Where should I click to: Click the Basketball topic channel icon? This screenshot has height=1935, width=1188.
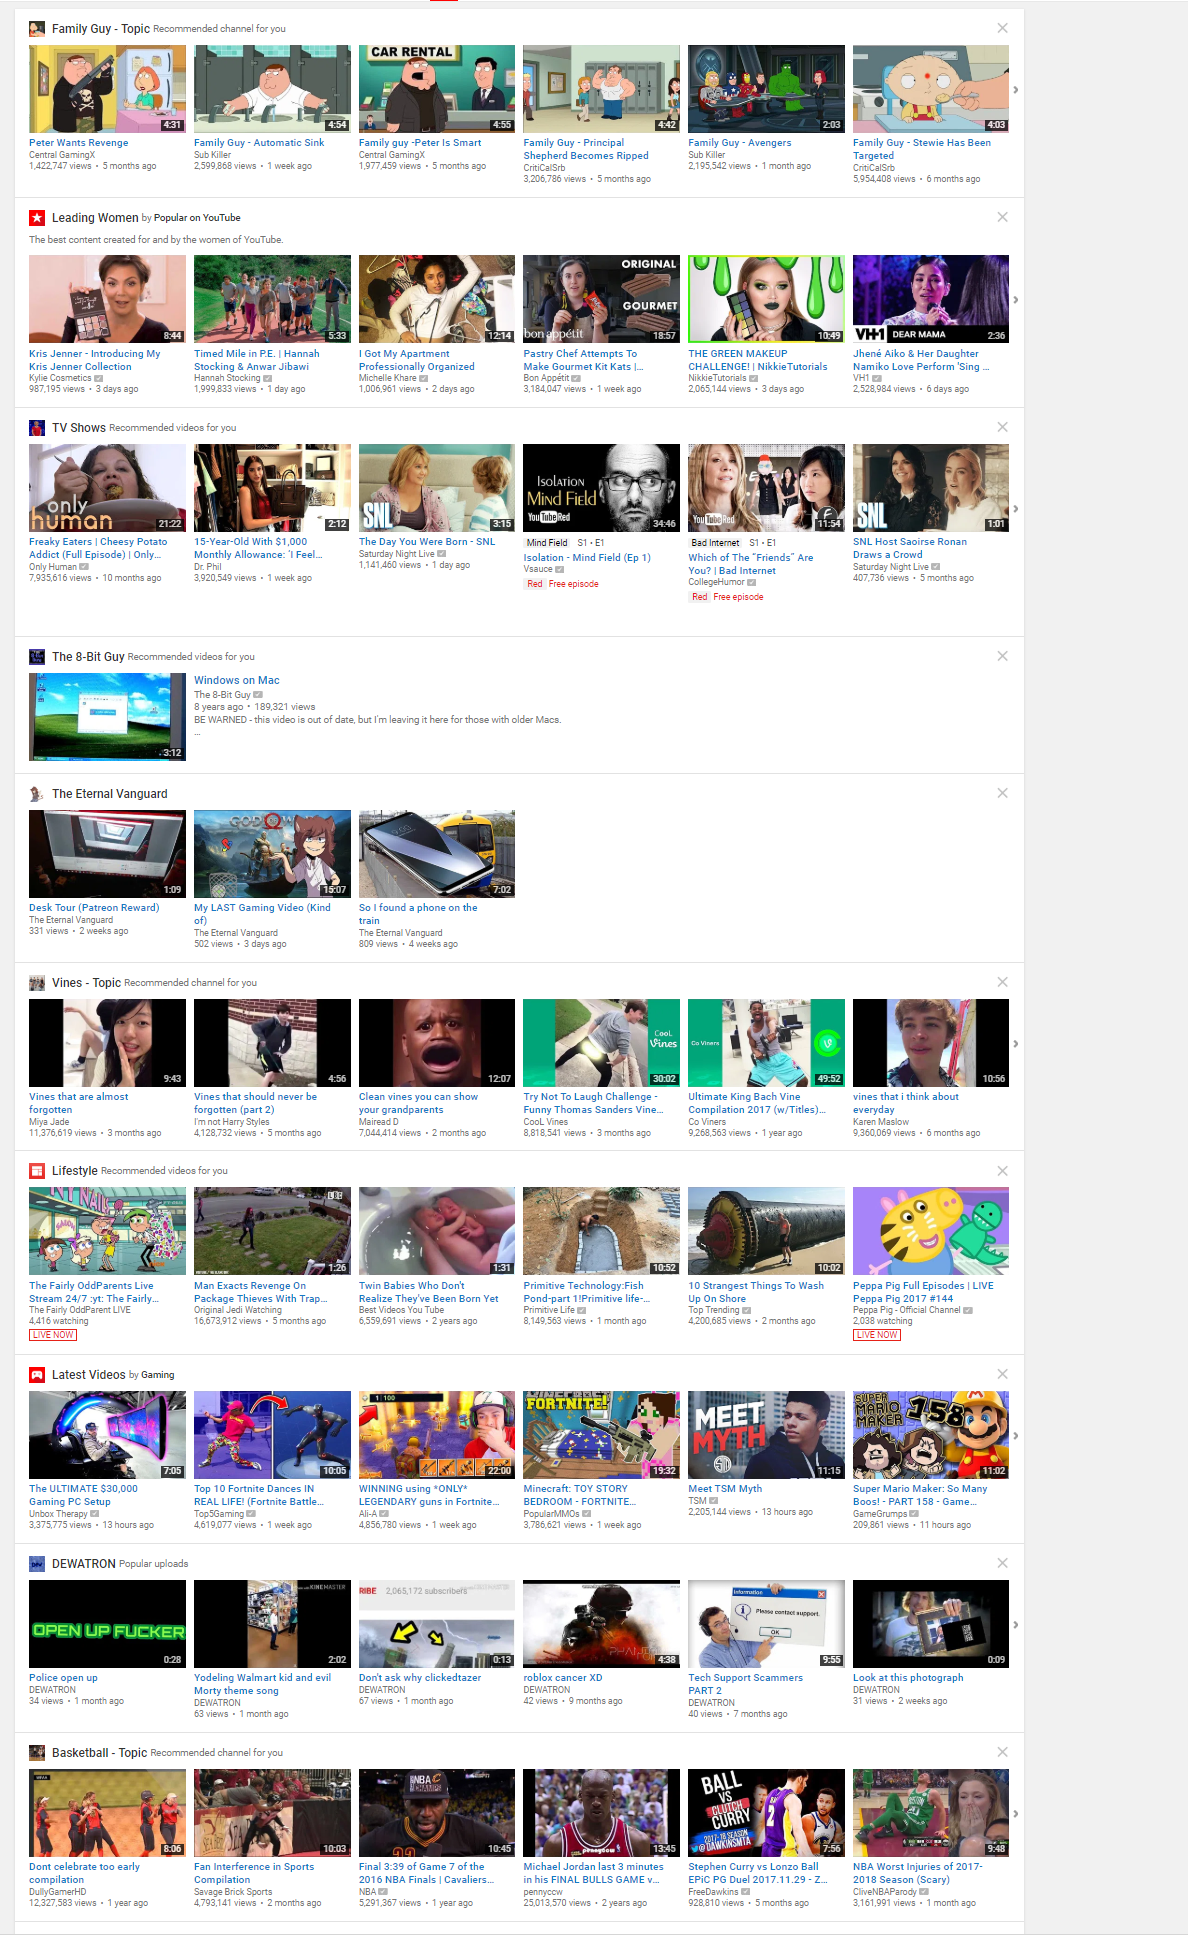(37, 1753)
